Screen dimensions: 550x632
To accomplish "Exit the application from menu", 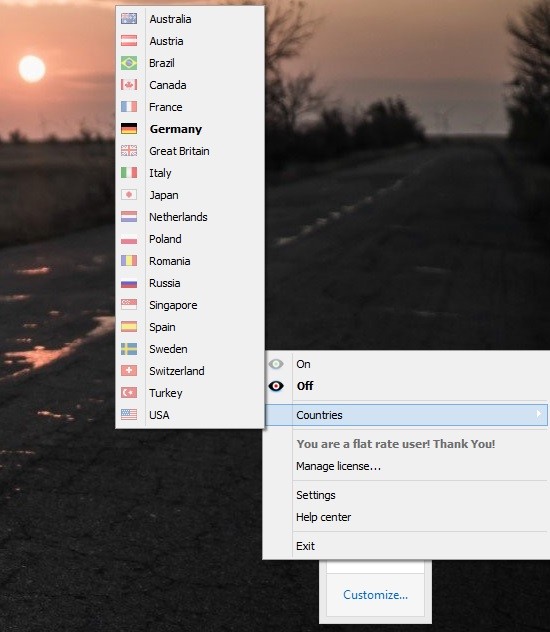I will pyautogui.click(x=305, y=546).
